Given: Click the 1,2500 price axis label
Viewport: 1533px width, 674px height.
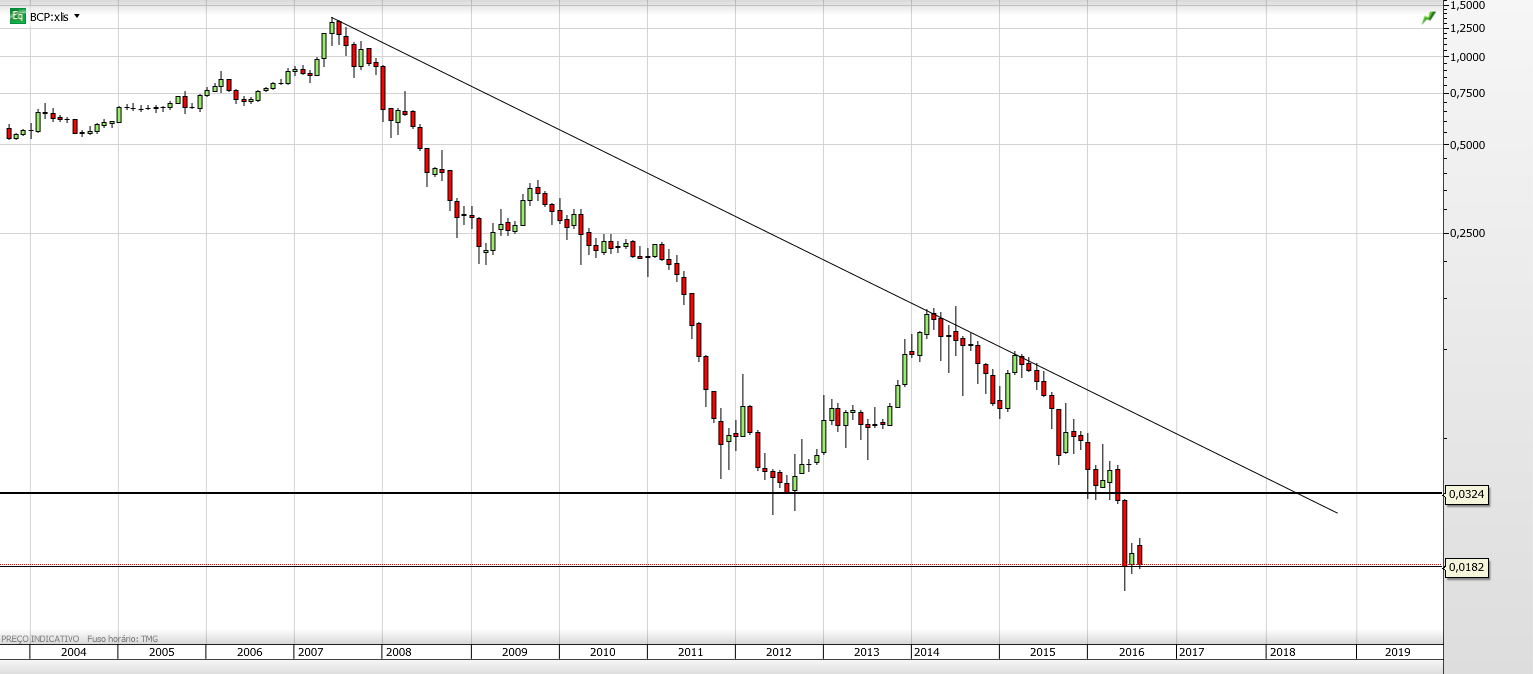Looking at the screenshot, I should (1467, 28).
